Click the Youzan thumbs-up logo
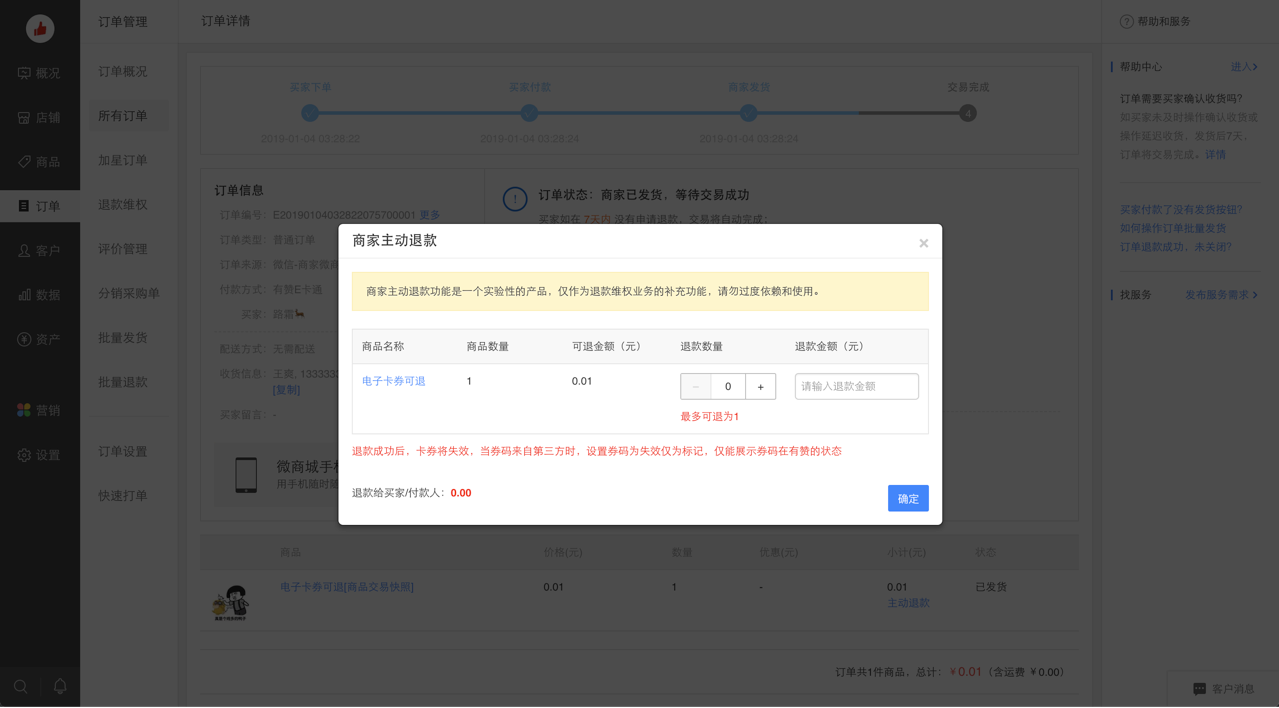This screenshot has height=708, width=1279. point(40,29)
